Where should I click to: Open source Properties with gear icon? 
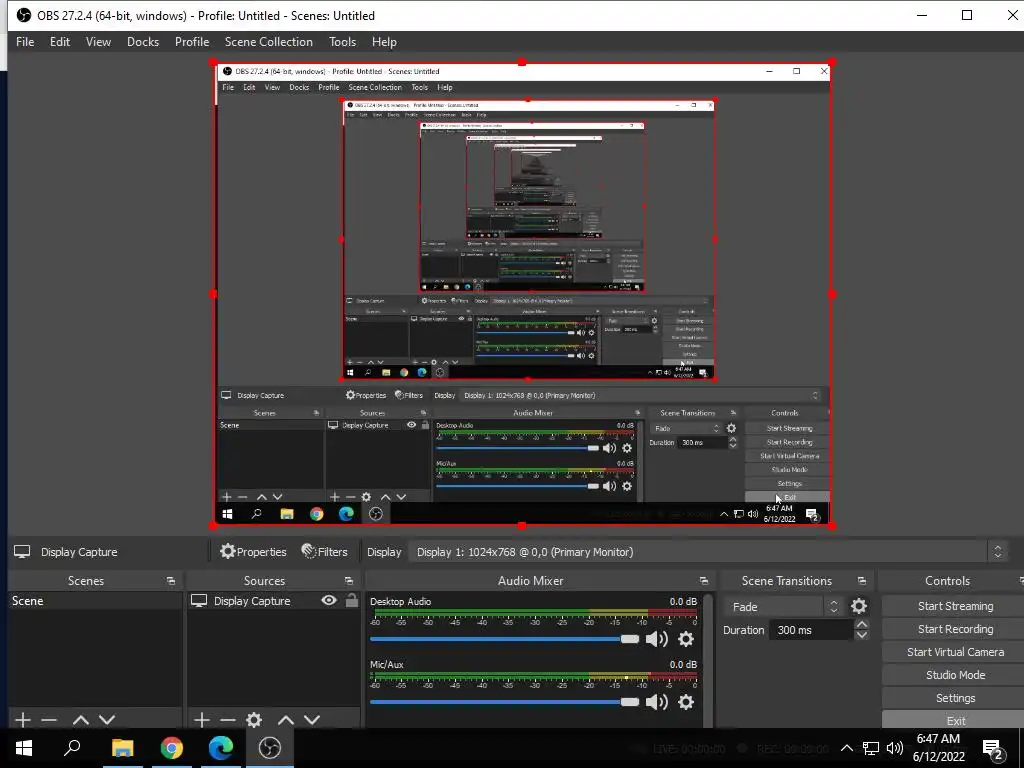[253, 552]
